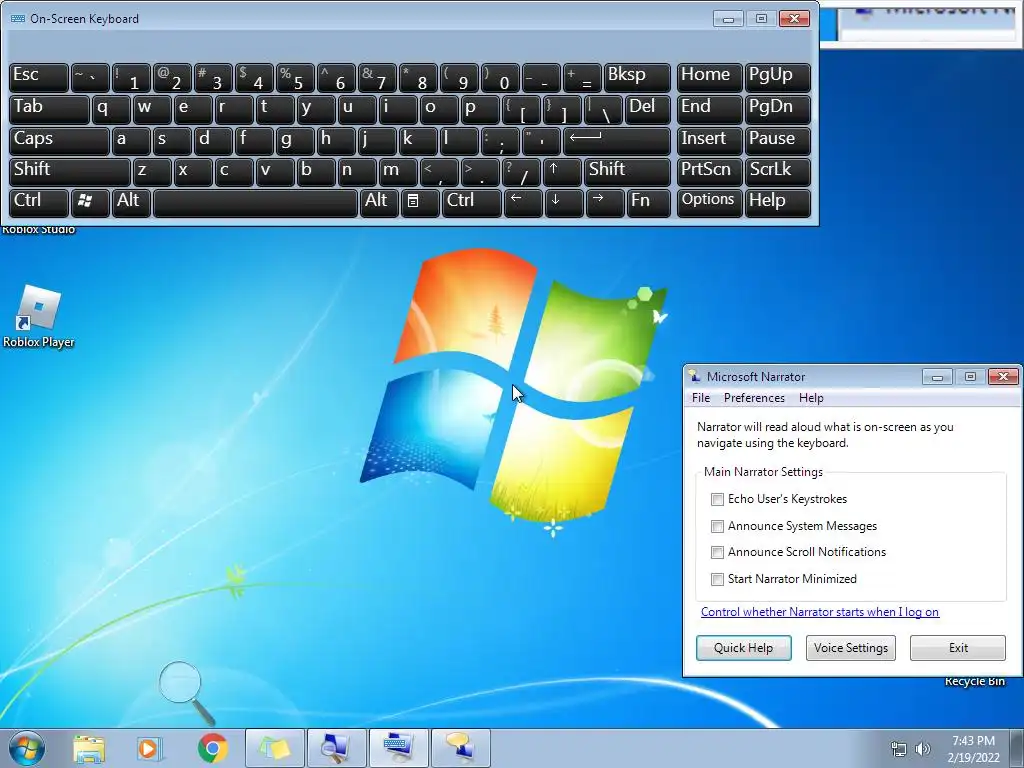Click the right Alt key
Screen dimensions: 1024x768
[x=378, y=202]
